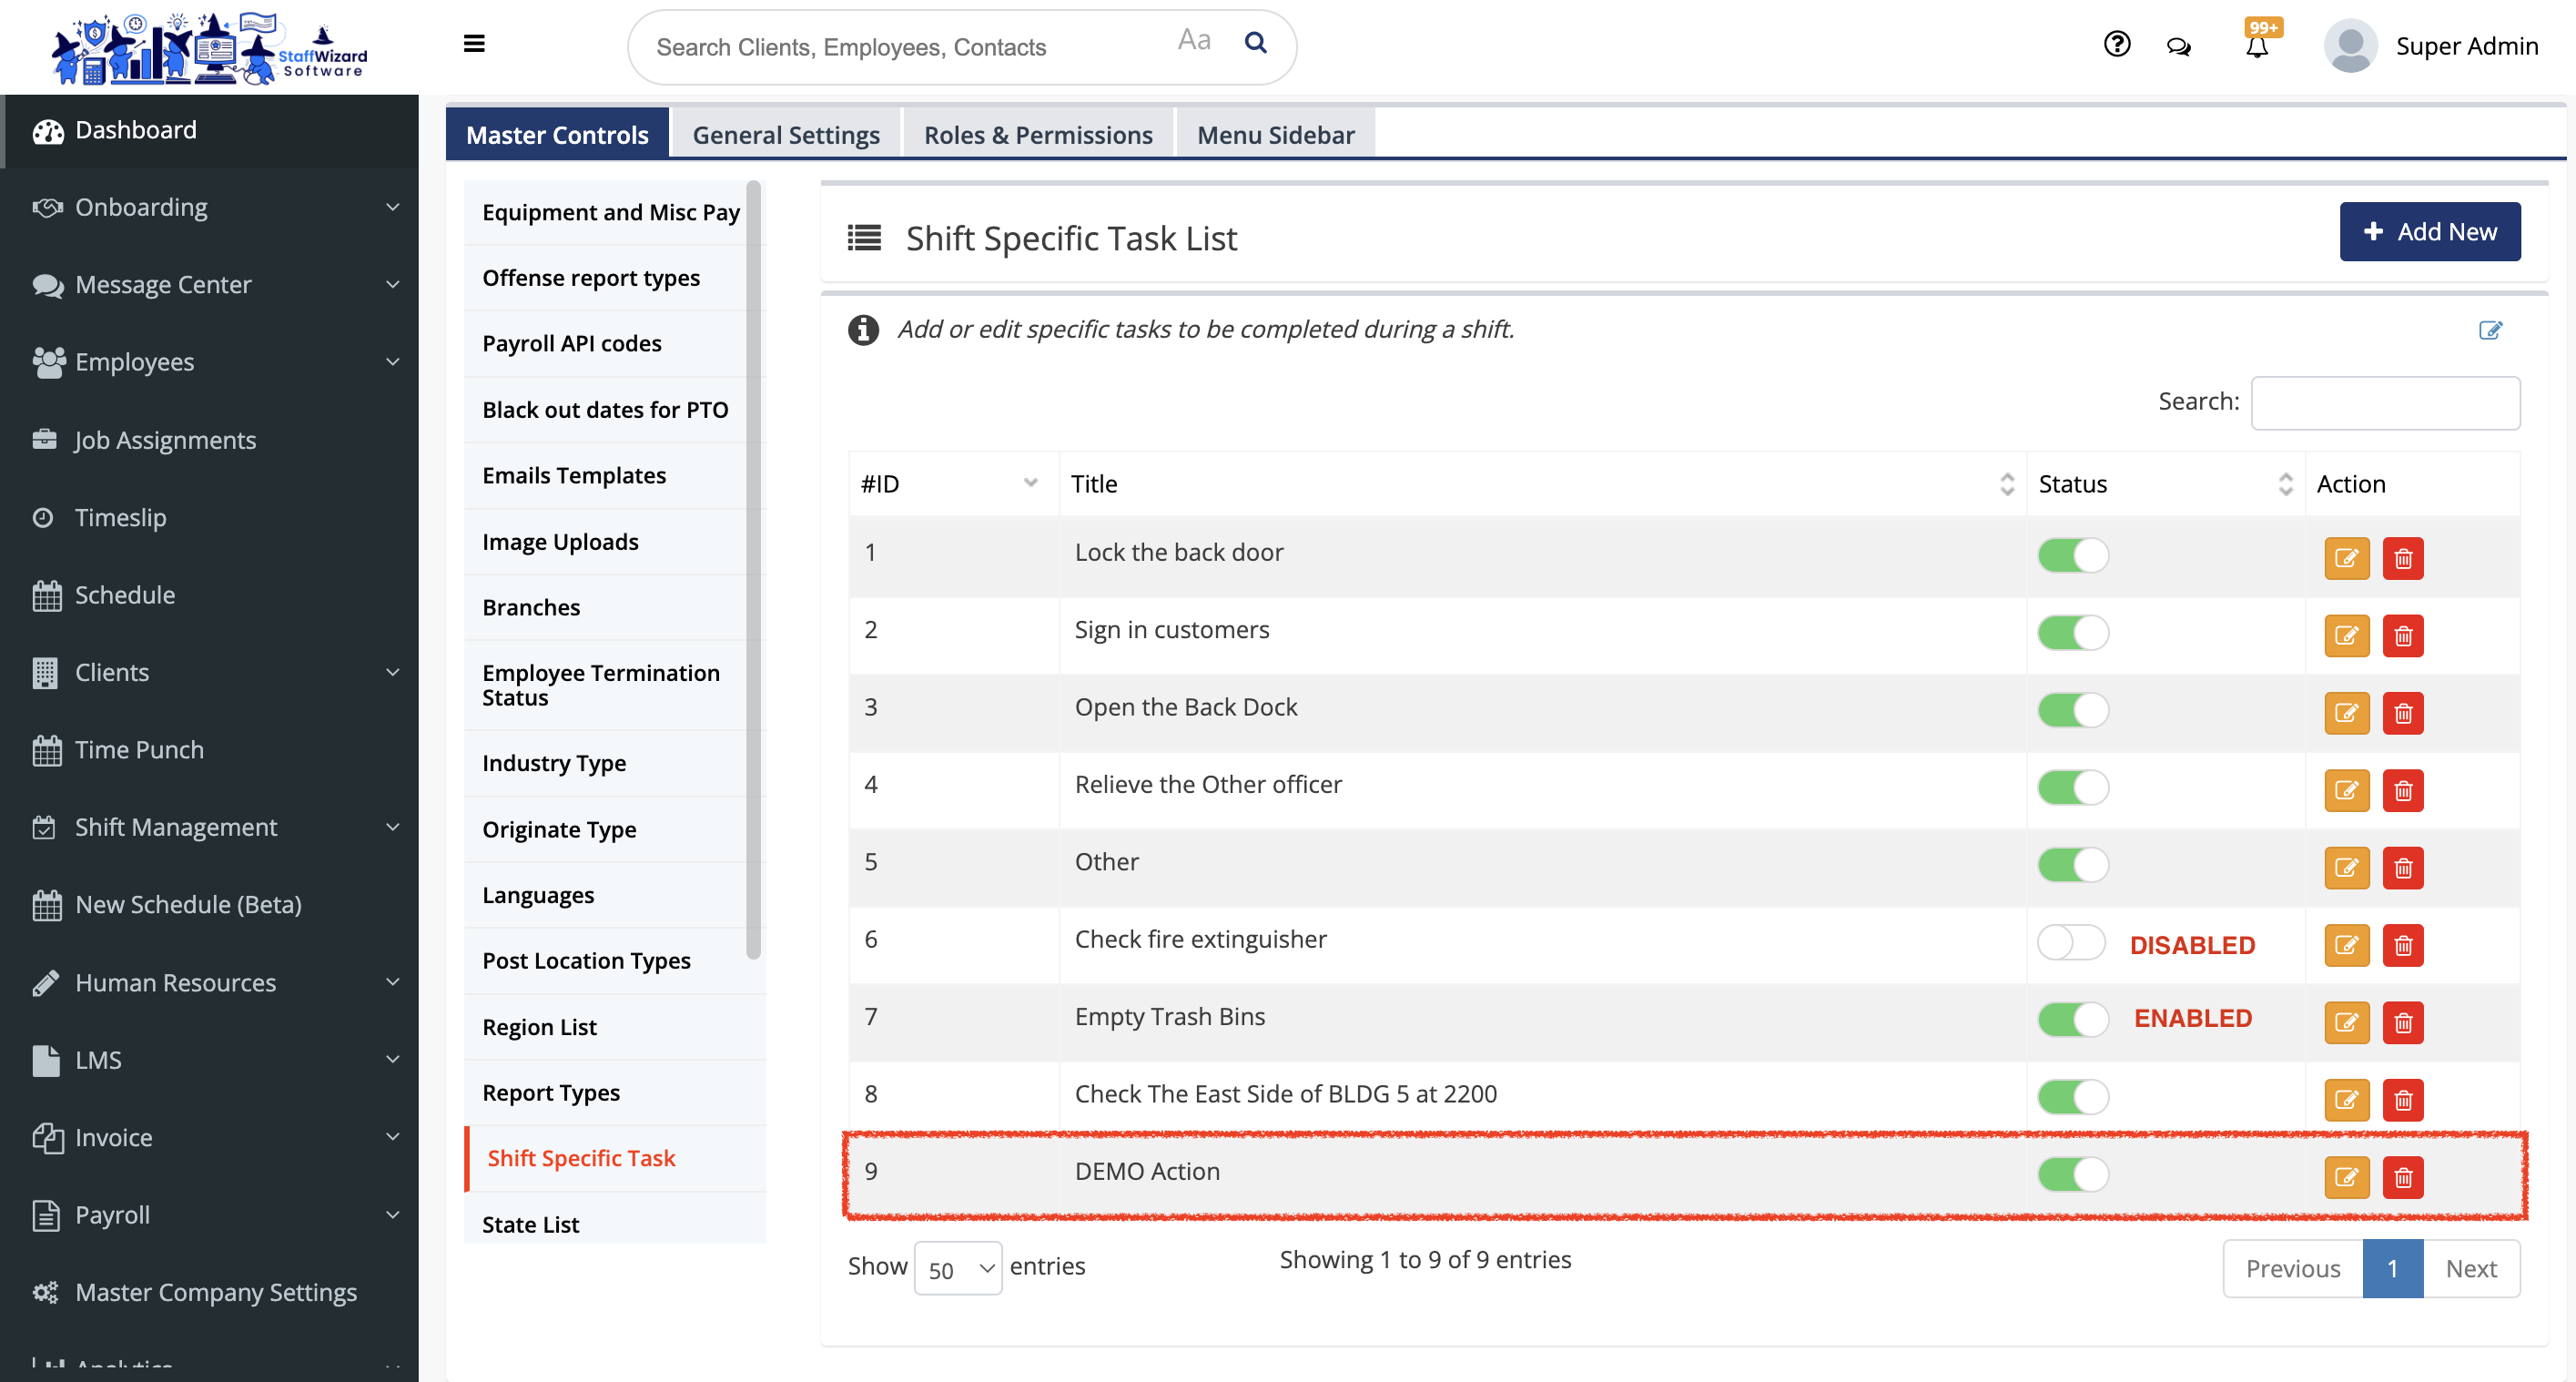Toggle status for Open the Back Dock

(2073, 710)
